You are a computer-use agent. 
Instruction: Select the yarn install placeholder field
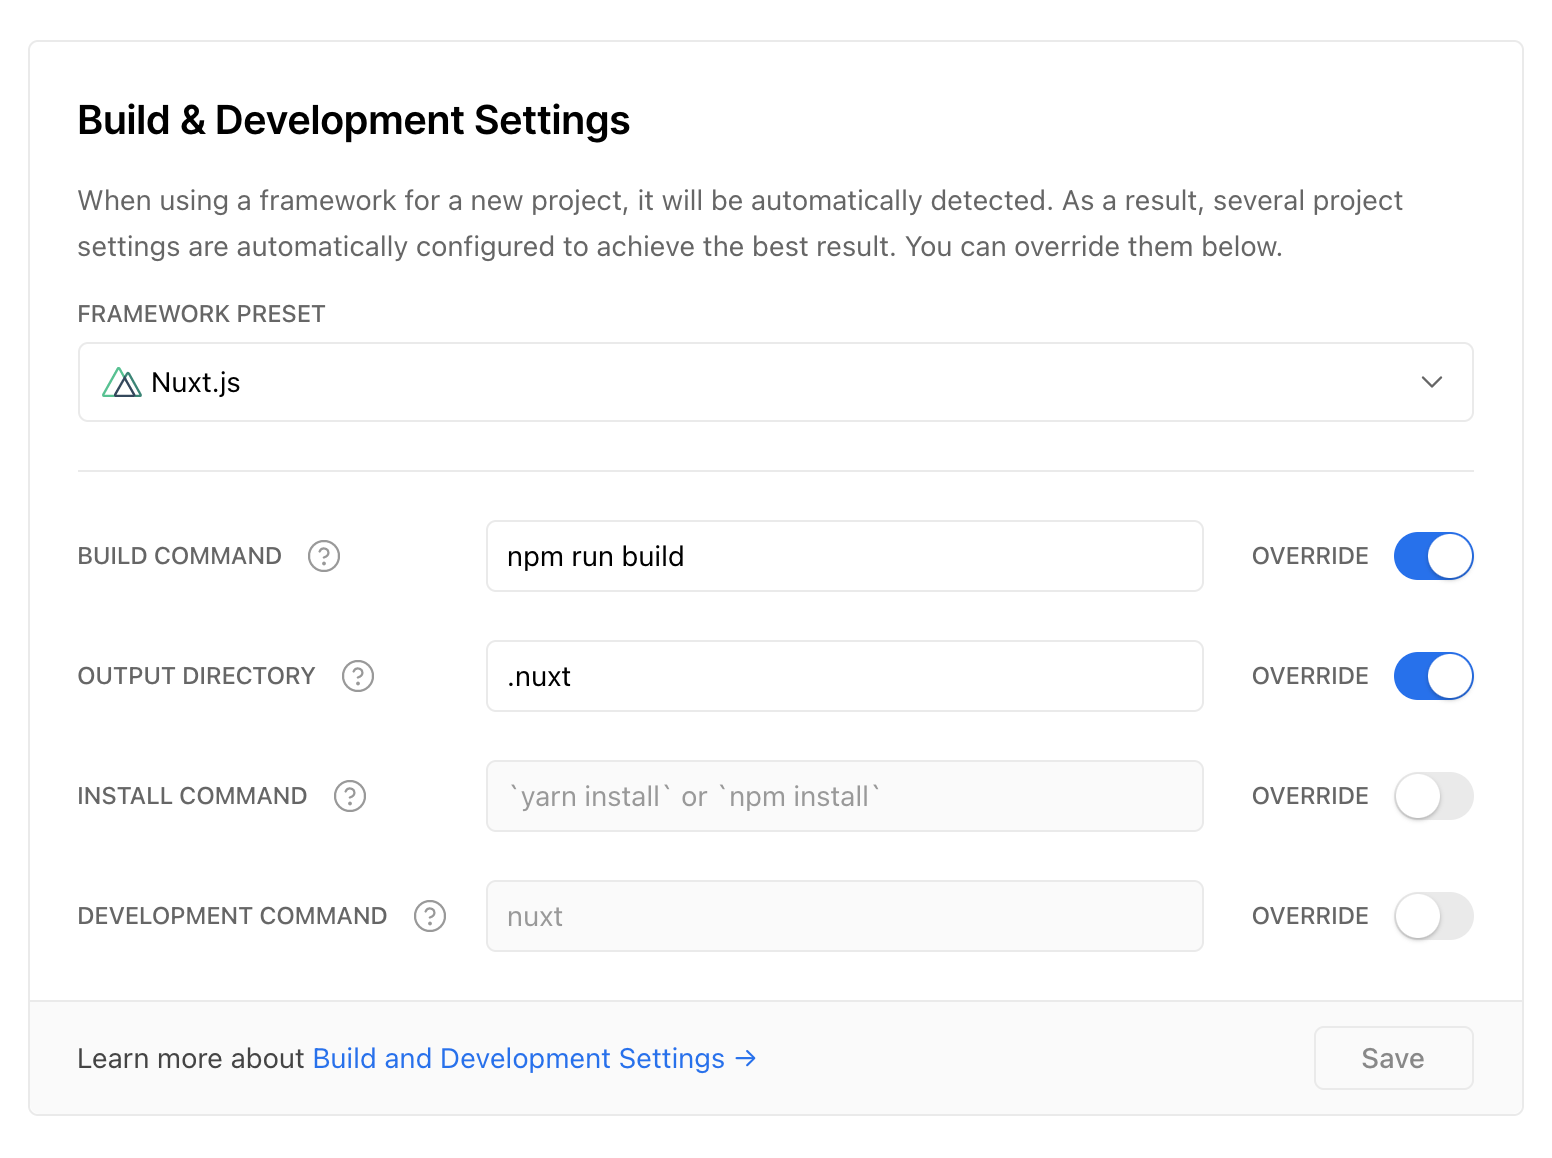coord(844,796)
